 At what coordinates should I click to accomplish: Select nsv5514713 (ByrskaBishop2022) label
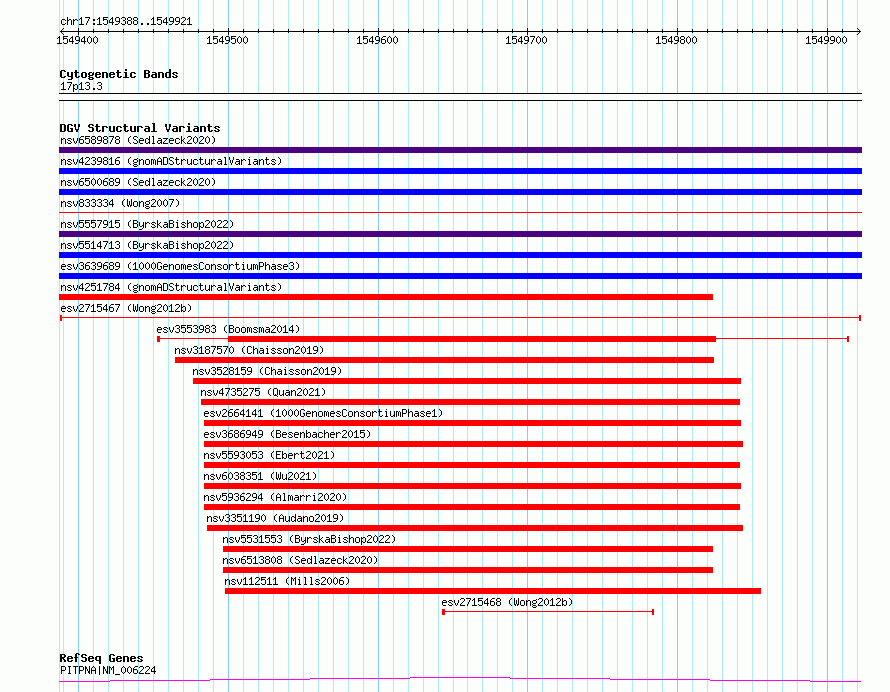click(x=147, y=245)
